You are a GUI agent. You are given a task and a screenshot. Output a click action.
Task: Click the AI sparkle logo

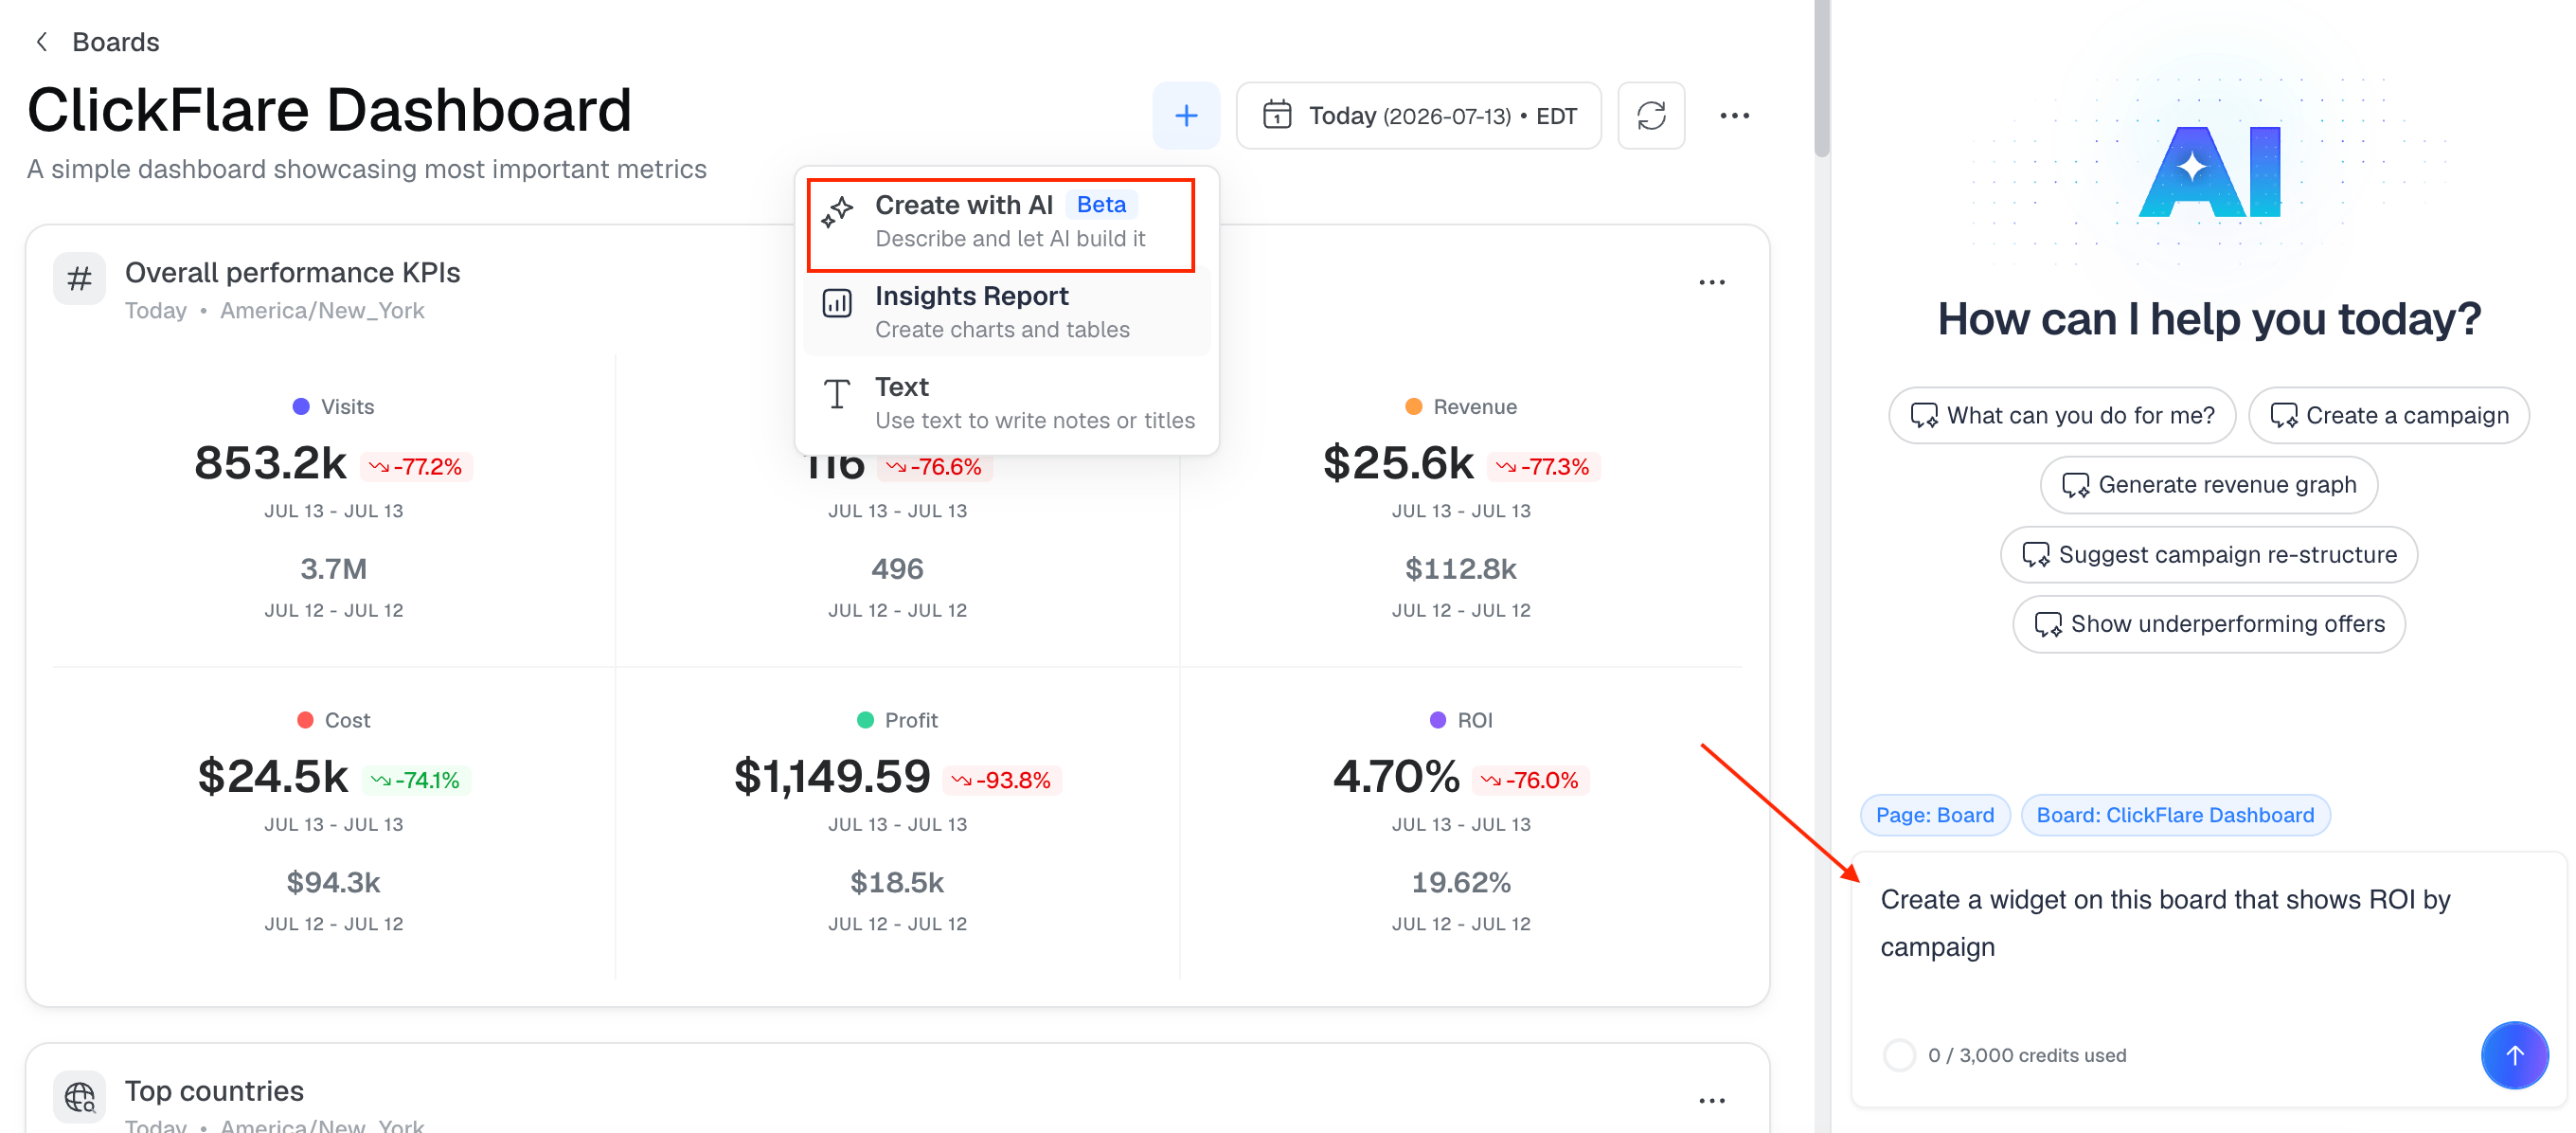tap(2209, 170)
